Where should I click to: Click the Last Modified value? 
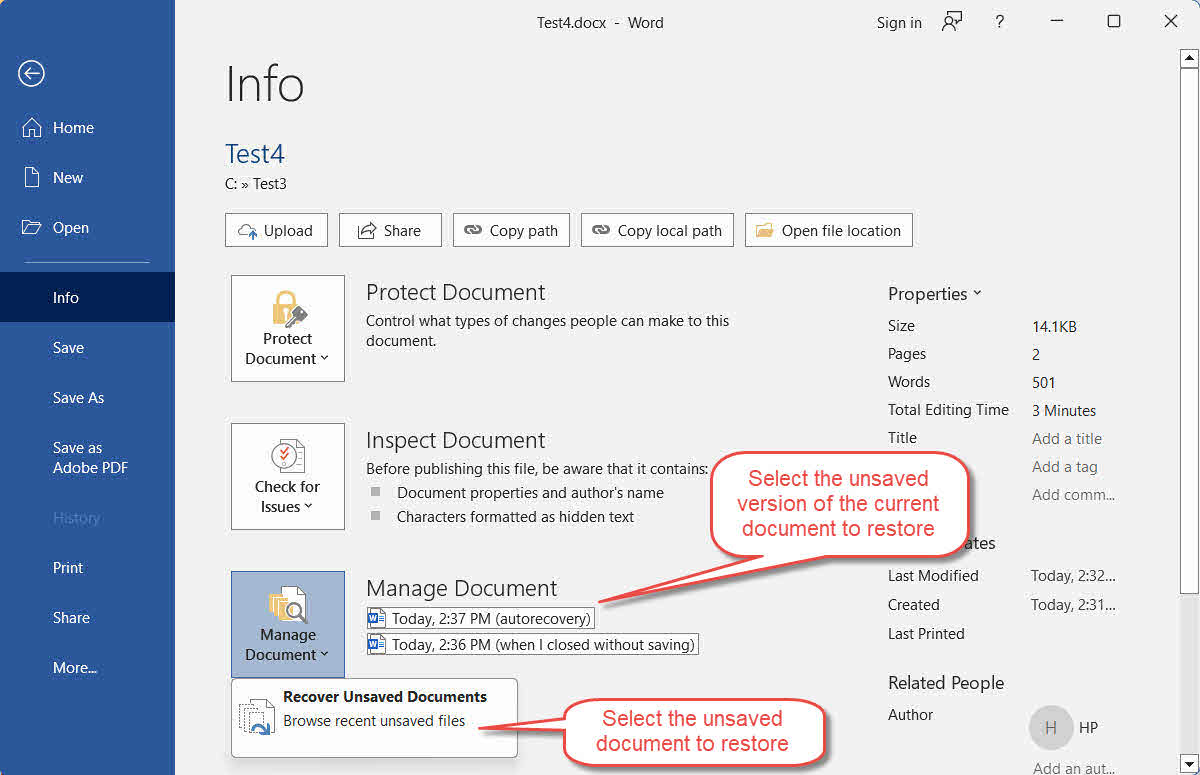[1073, 576]
